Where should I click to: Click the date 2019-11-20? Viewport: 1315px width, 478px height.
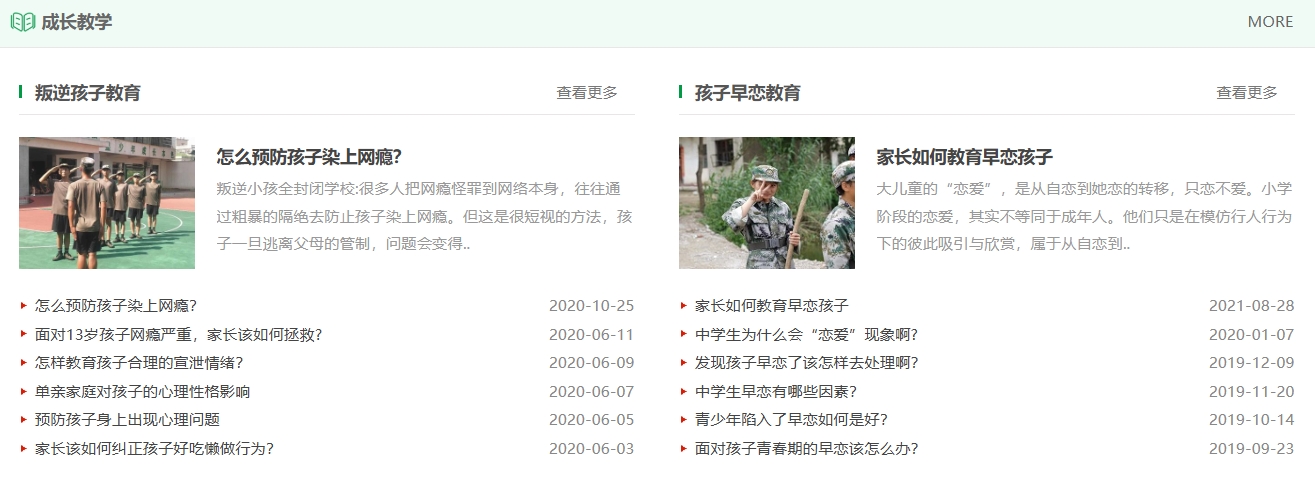(x=1251, y=392)
